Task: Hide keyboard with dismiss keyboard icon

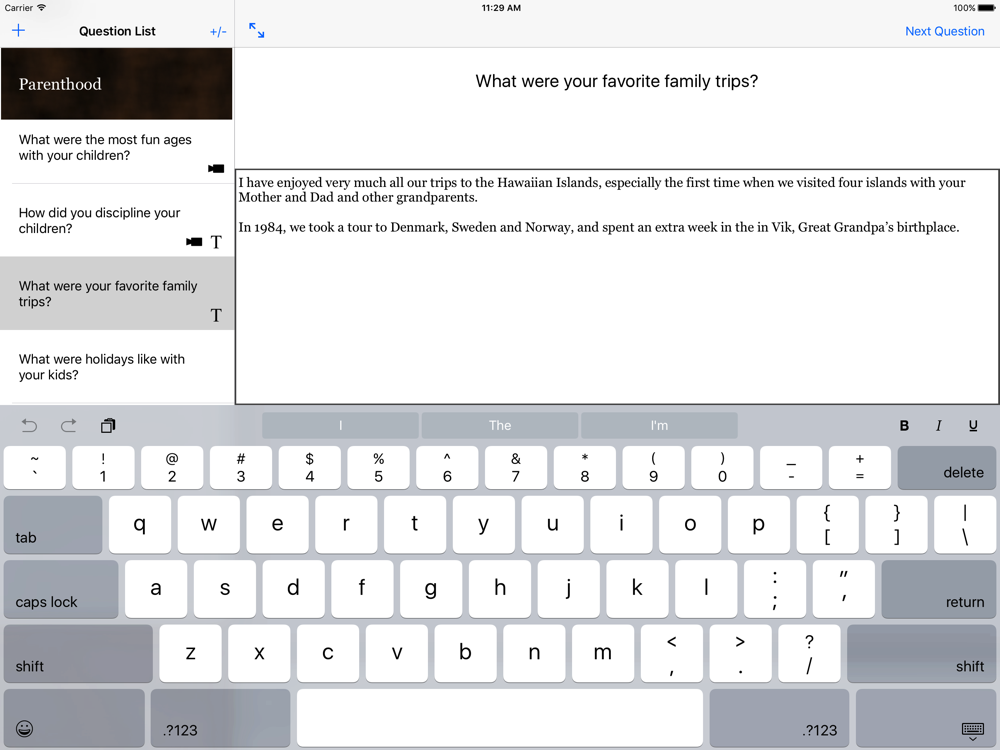Action: click(973, 730)
